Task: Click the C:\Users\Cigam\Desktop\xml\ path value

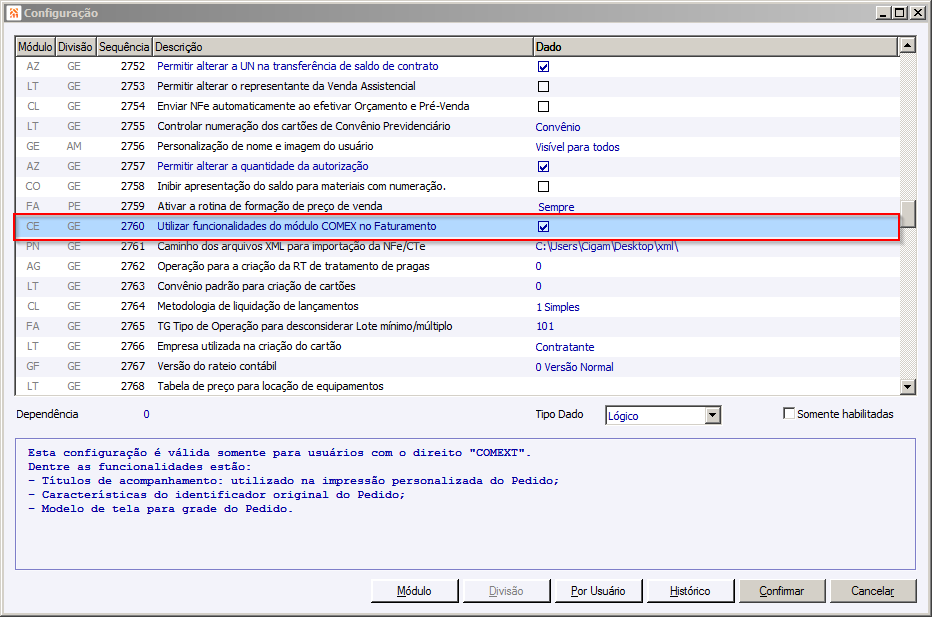Action: 606,246
